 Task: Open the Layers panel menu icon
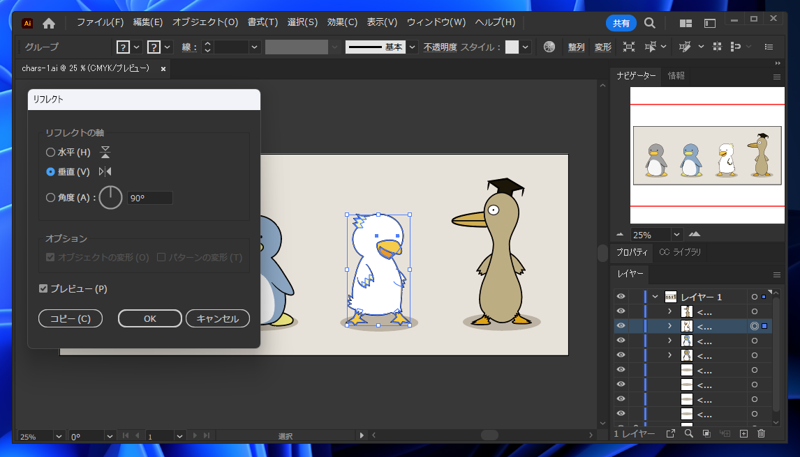click(777, 275)
